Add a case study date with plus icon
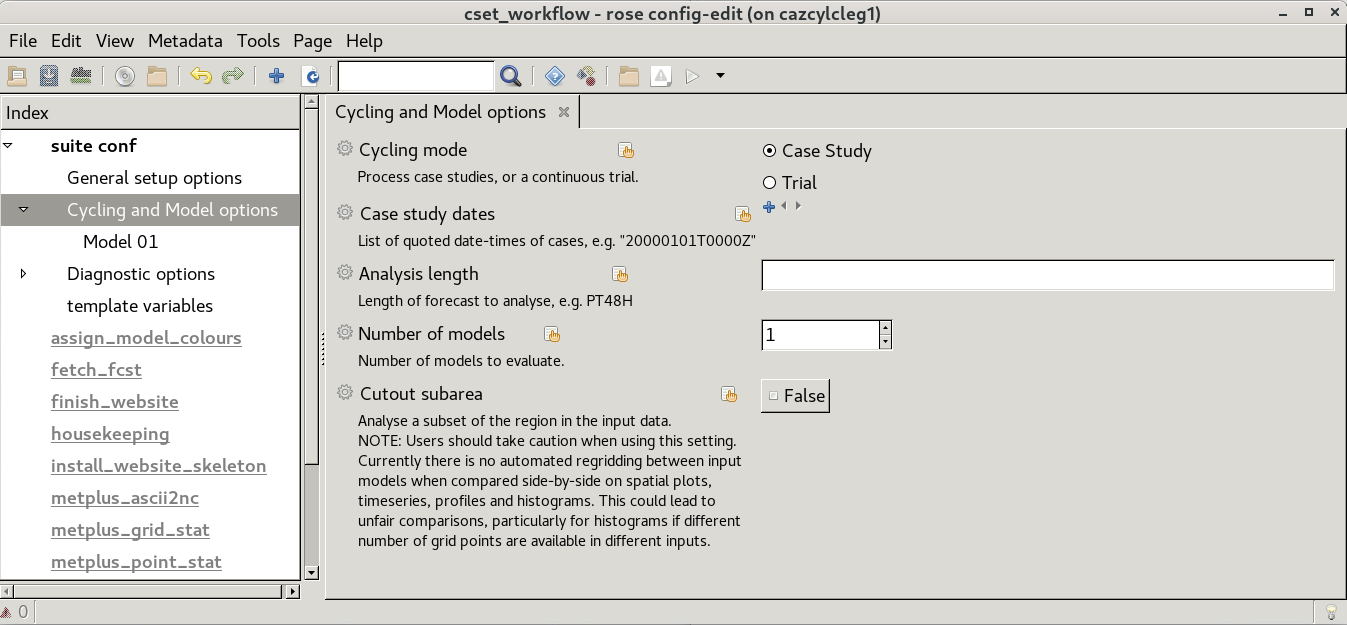Image resolution: width=1347 pixels, height=625 pixels. 769,207
